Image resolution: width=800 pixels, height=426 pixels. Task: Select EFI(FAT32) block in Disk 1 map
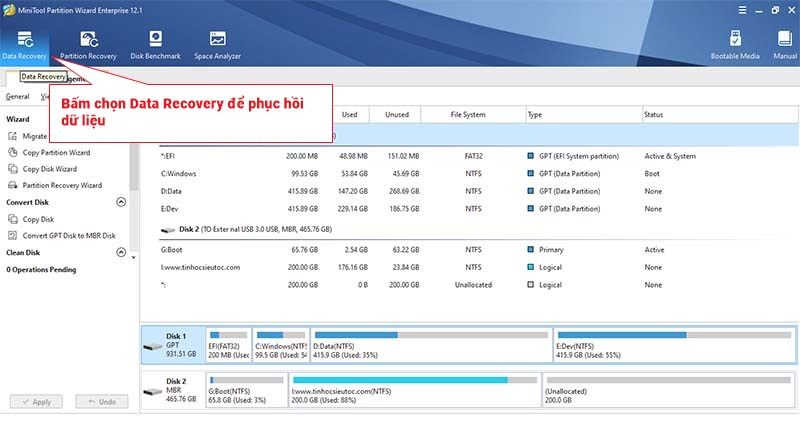[x=229, y=345]
